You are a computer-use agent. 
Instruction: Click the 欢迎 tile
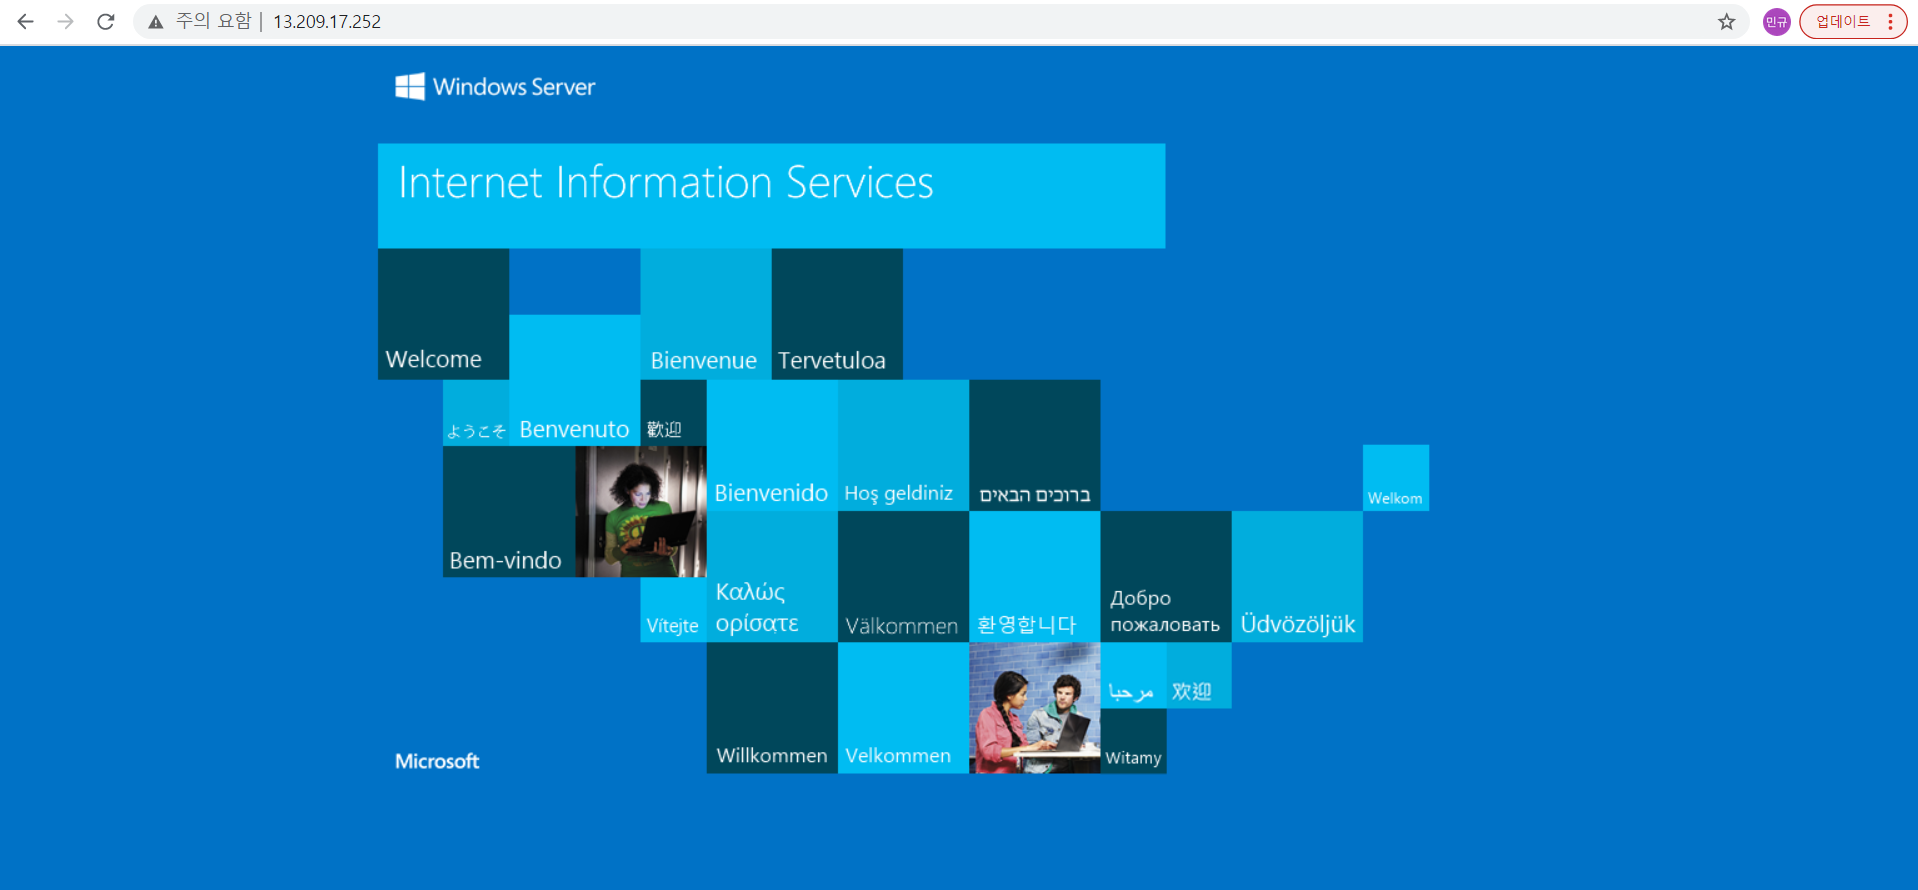click(1199, 675)
